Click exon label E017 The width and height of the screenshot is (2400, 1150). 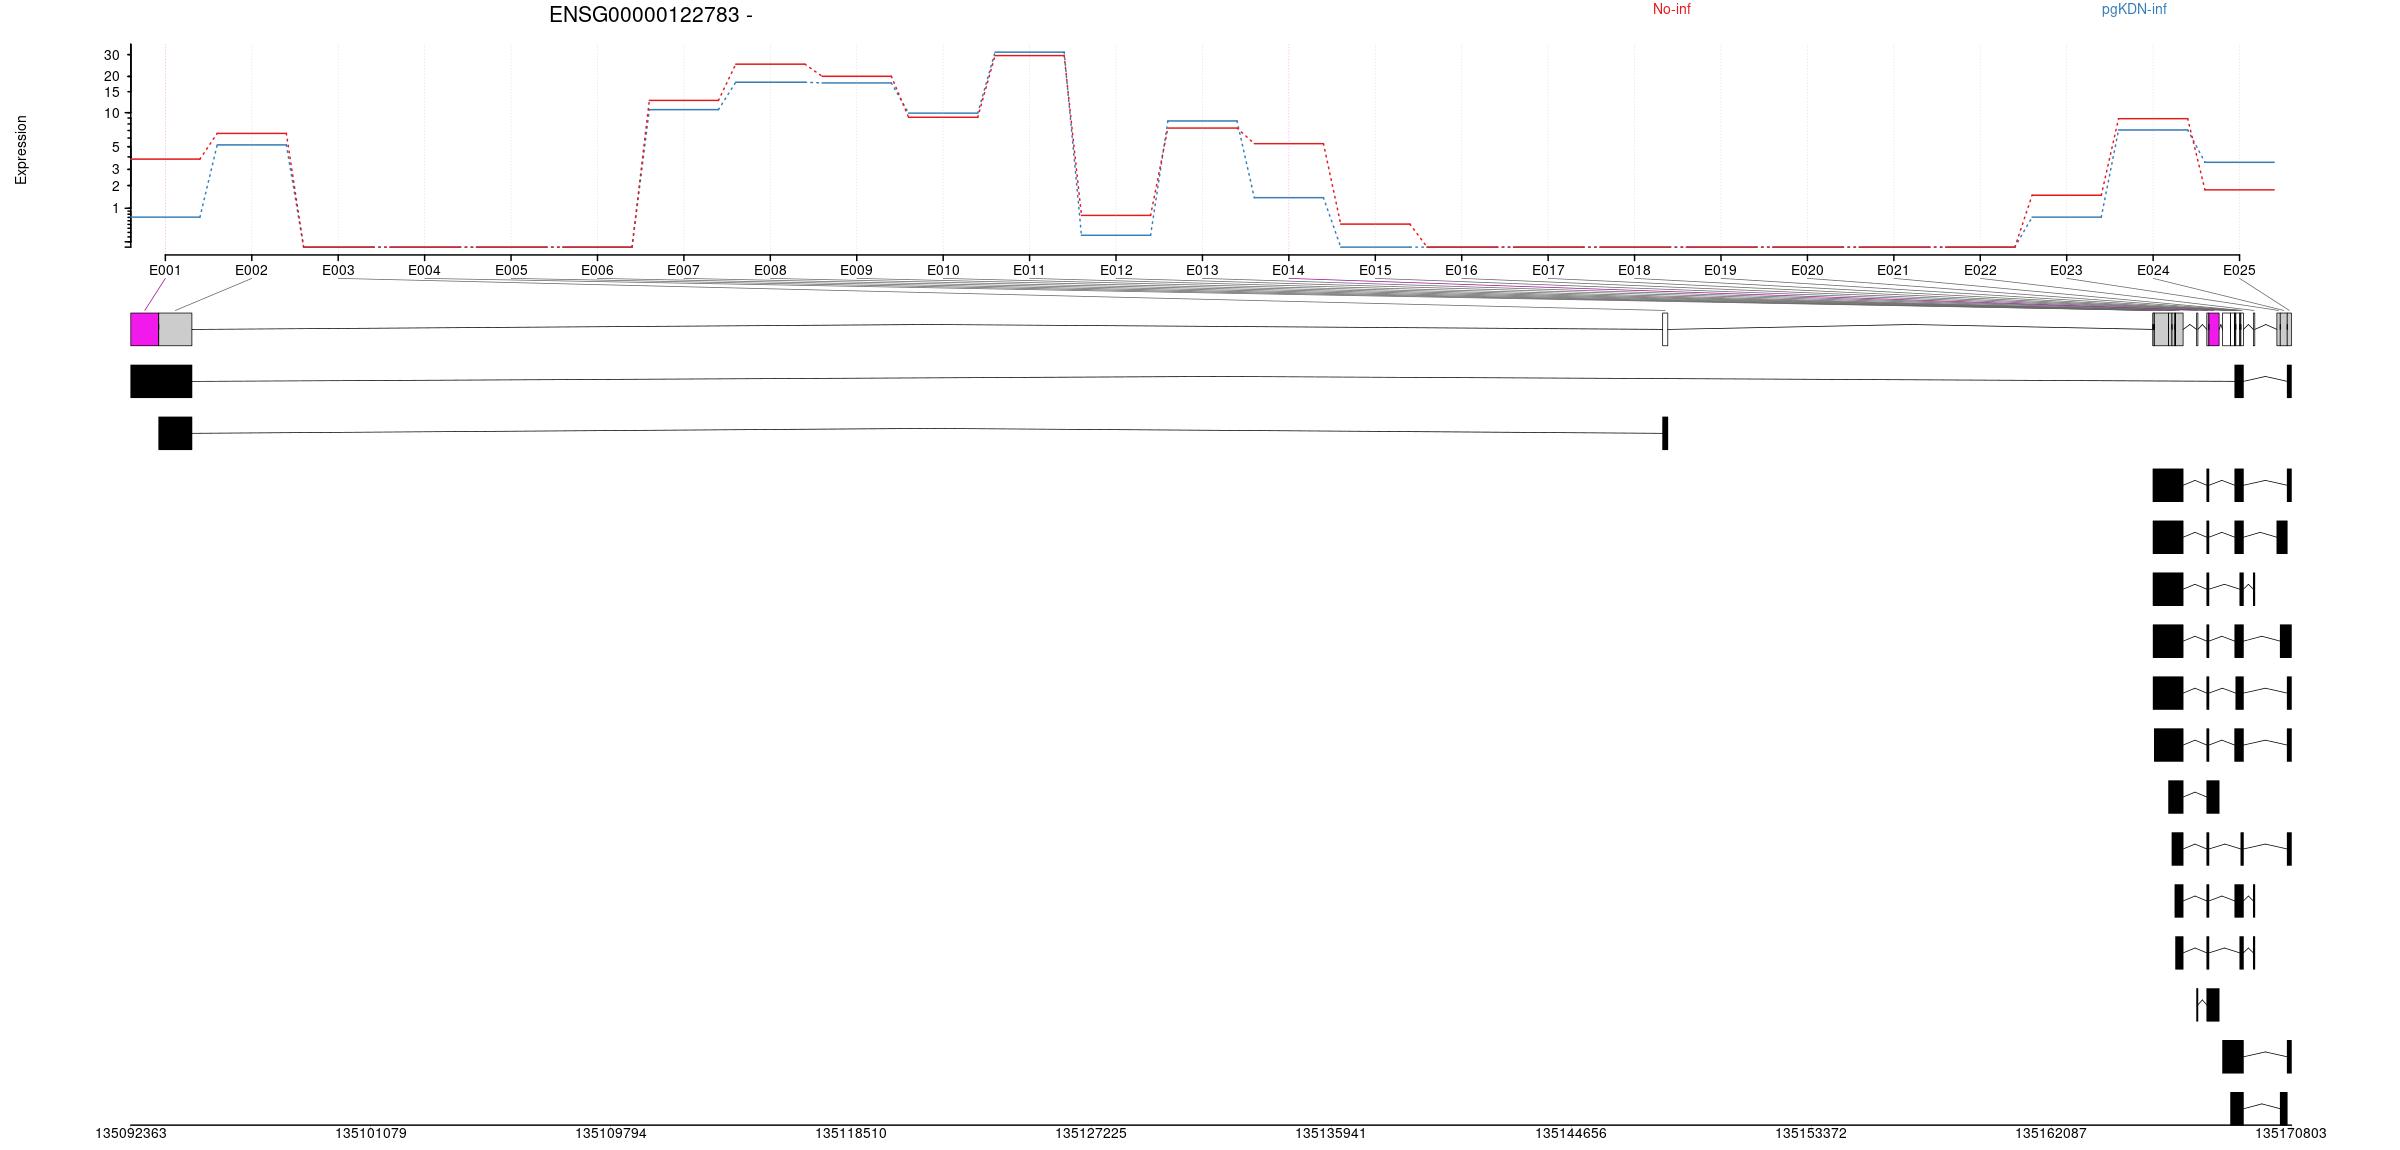[x=1548, y=270]
